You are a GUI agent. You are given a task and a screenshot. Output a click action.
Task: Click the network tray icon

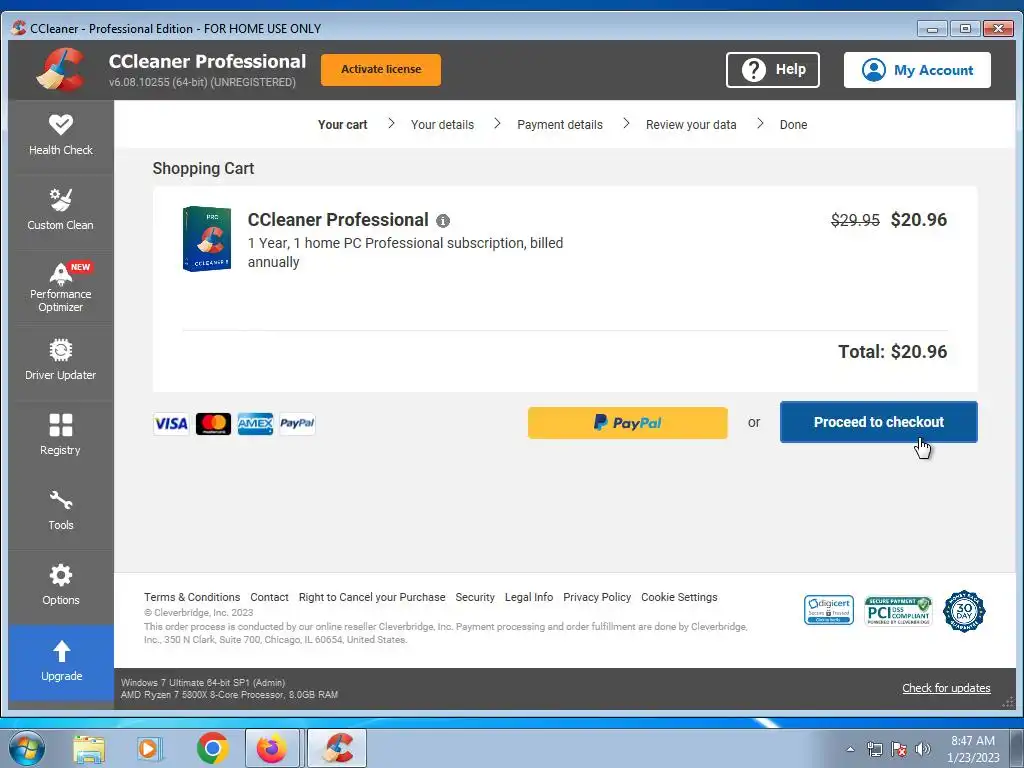(874, 749)
